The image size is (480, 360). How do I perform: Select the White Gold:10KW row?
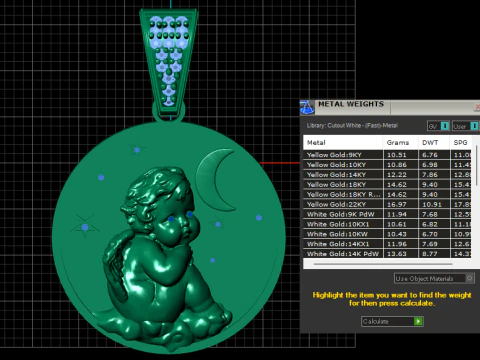coord(387,234)
